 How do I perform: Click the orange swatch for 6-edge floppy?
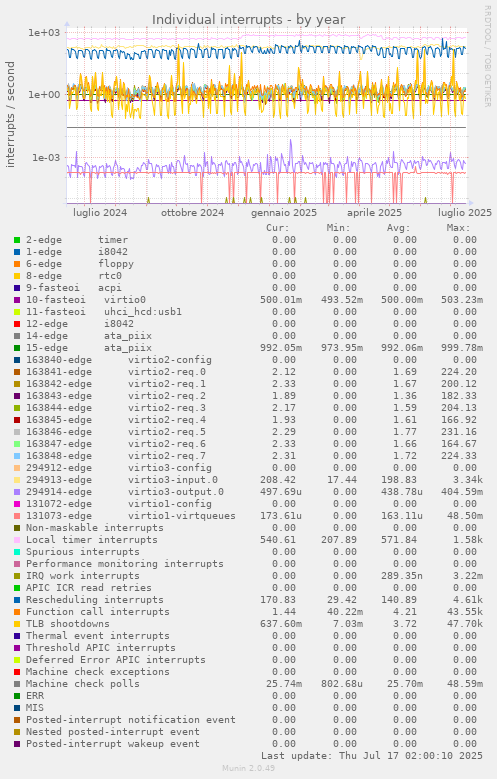click(x=17, y=264)
